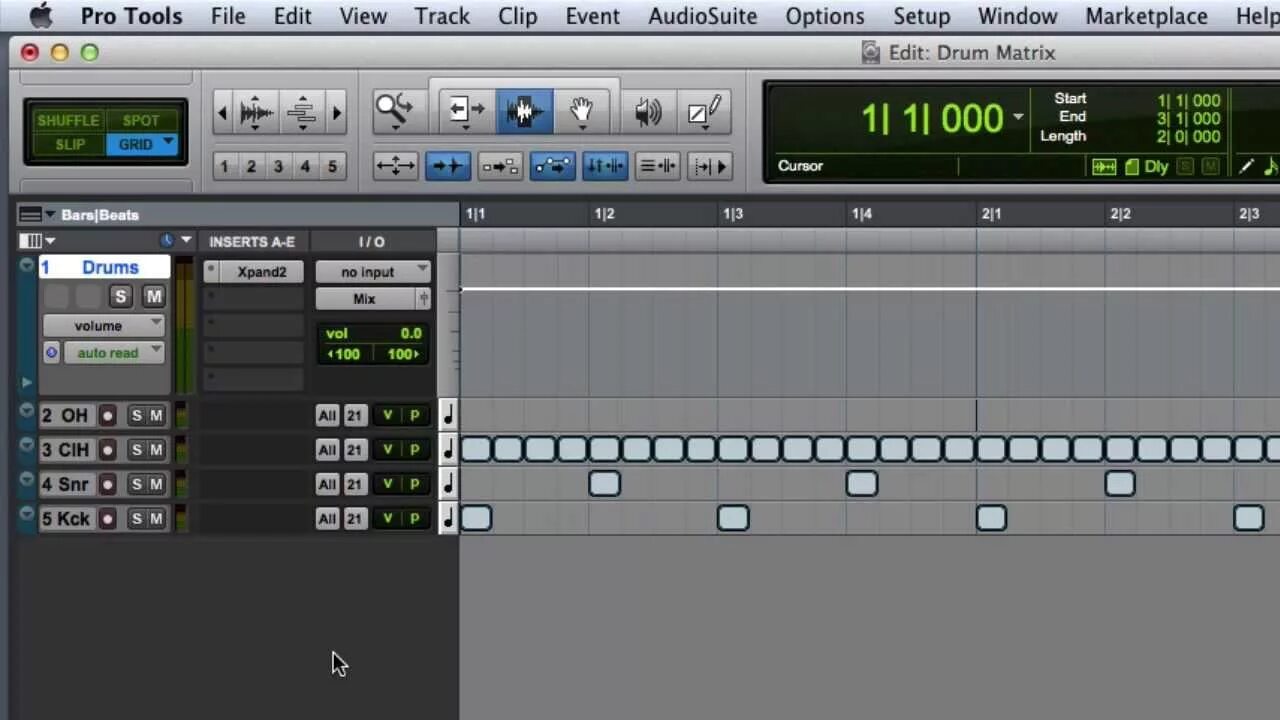
Task: Click the left pan 100 value
Action: pyautogui.click(x=346, y=354)
